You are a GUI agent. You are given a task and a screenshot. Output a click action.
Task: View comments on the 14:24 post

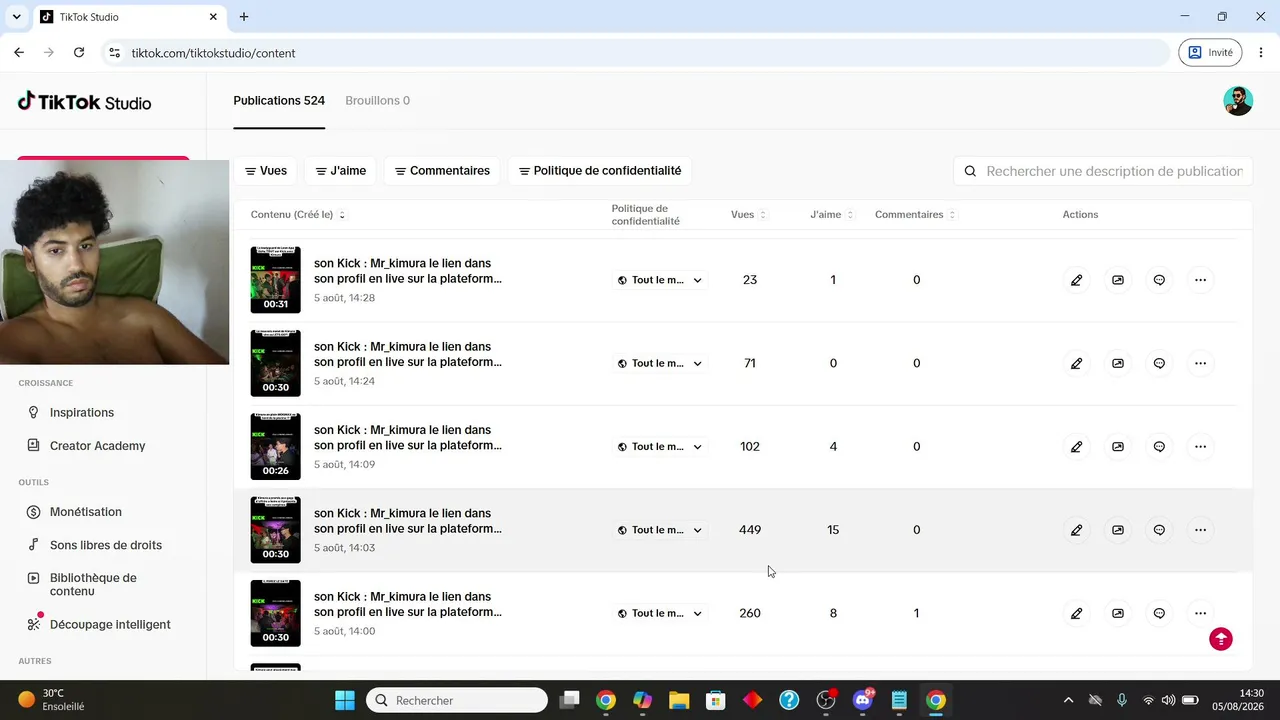tap(1159, 363)
